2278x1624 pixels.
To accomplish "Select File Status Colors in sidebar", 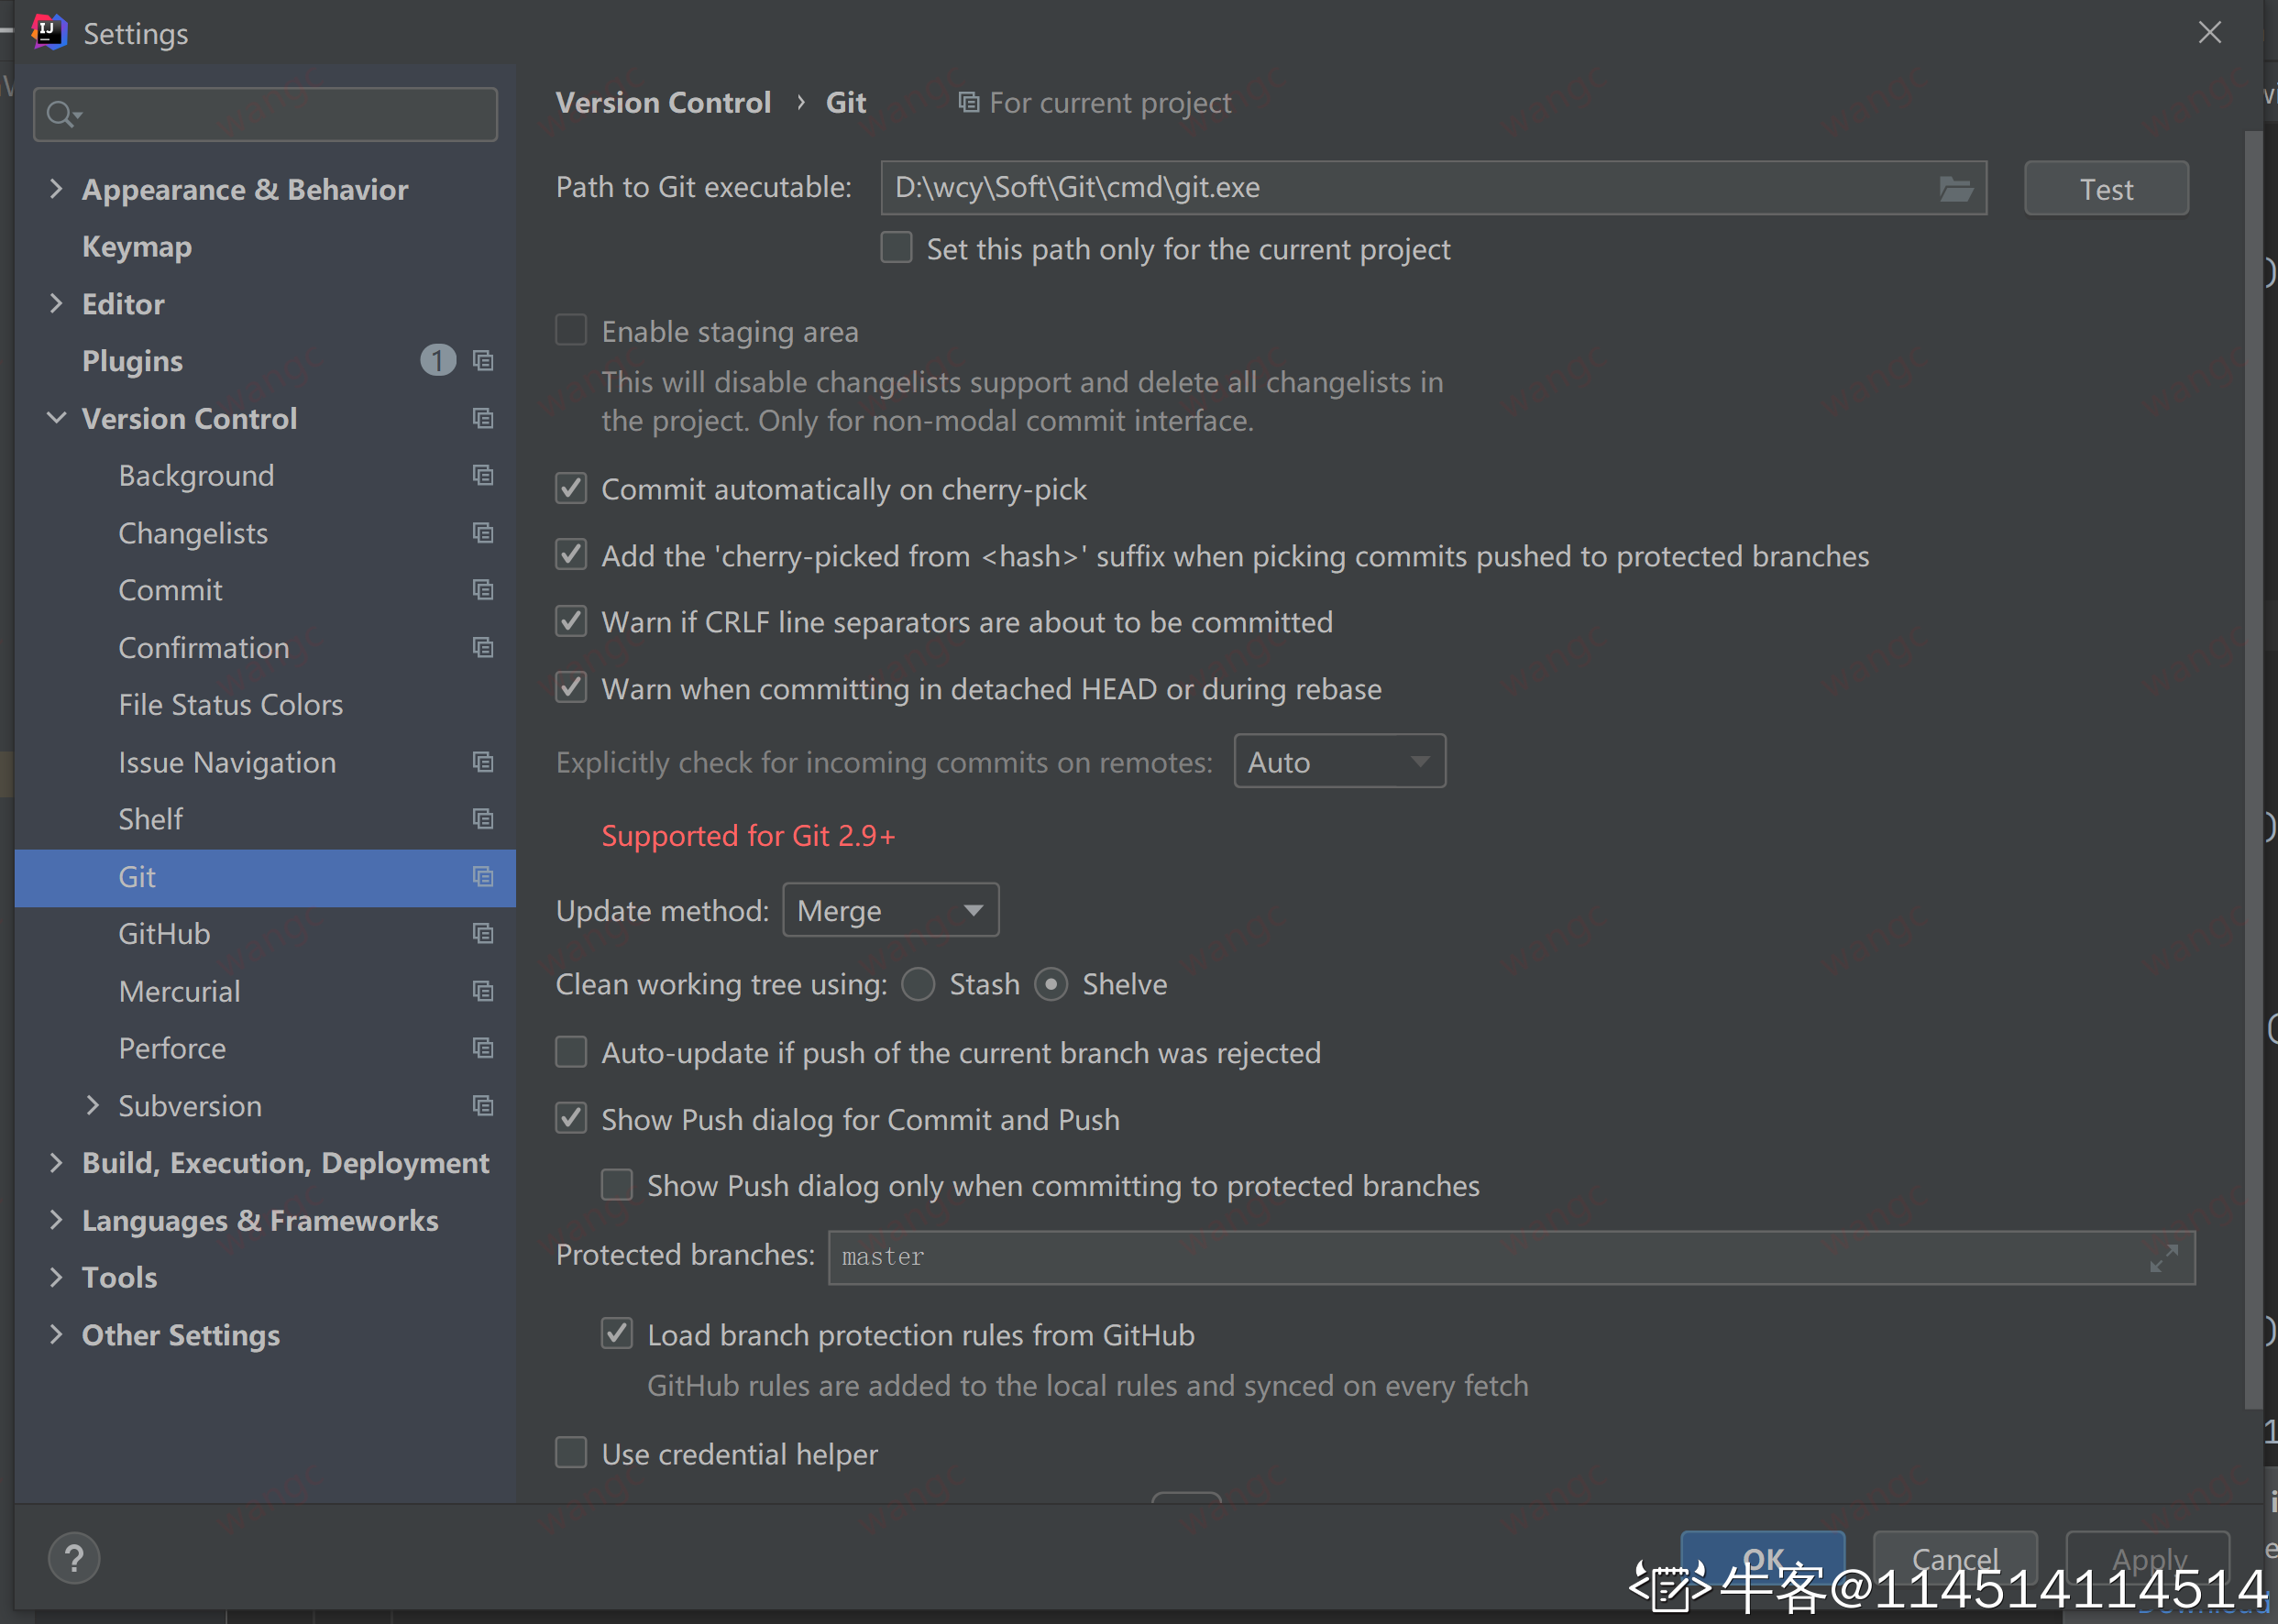I will 230,705.
